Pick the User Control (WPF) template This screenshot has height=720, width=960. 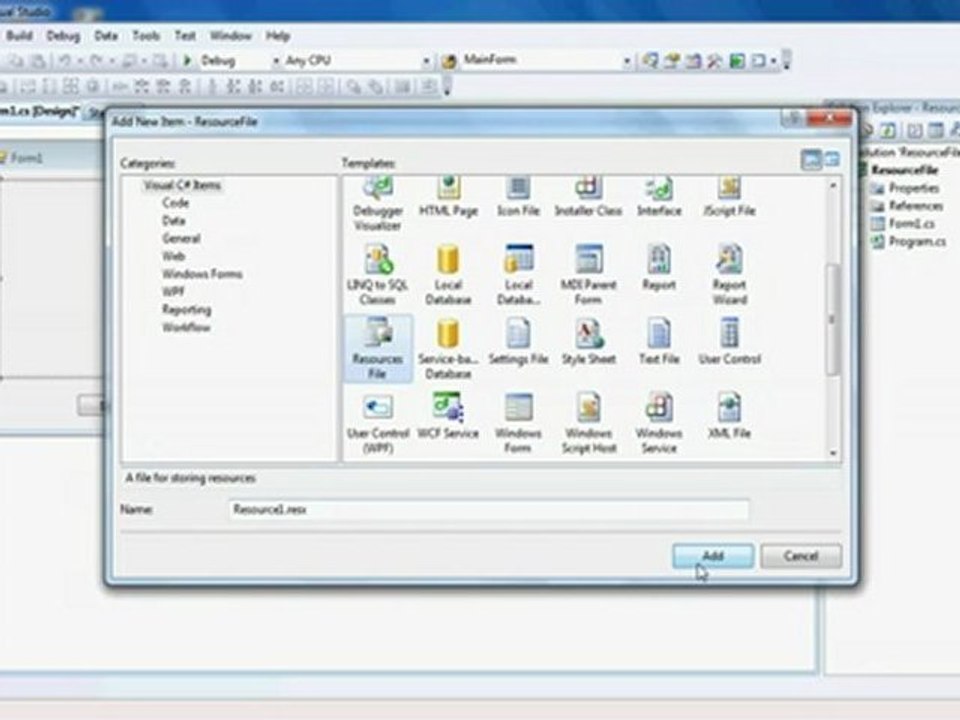point(378,424)
